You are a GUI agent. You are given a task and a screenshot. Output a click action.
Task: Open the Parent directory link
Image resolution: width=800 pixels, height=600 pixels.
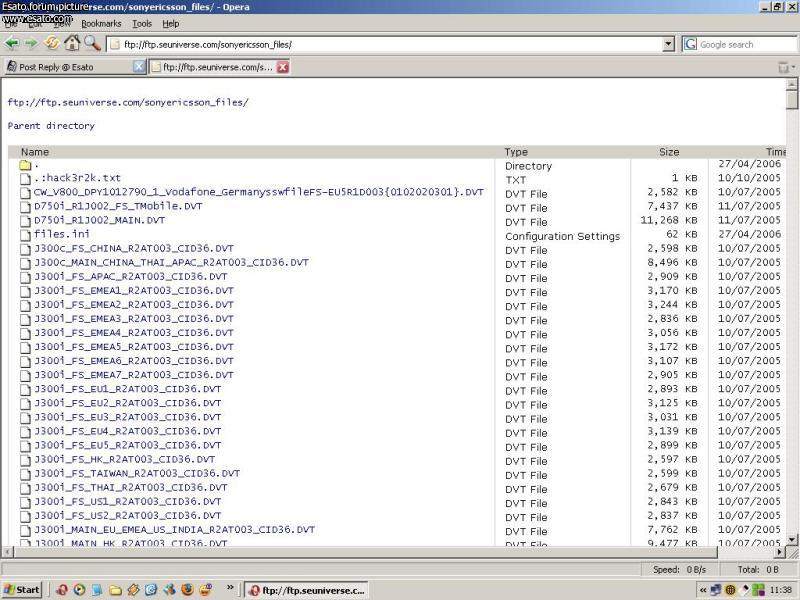coord(51,126)
